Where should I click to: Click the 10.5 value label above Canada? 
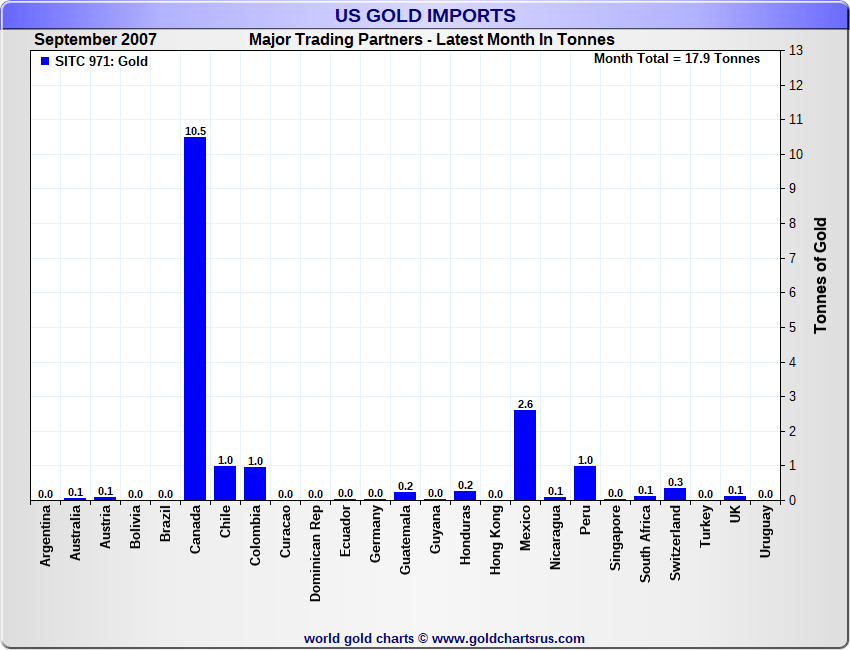coord(195,131)
